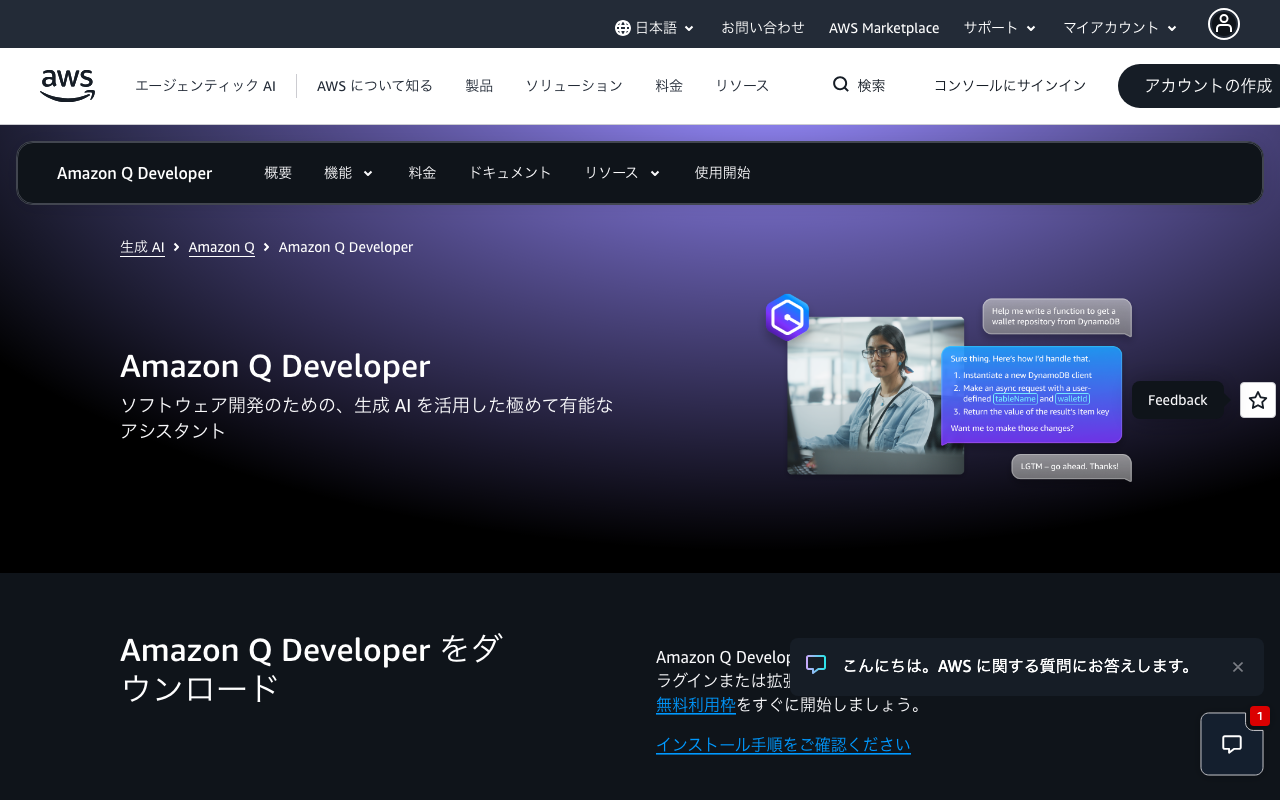The image size is (1280, 800).
Task: Click コンソールにサインイン
Action: [1010, 86]
